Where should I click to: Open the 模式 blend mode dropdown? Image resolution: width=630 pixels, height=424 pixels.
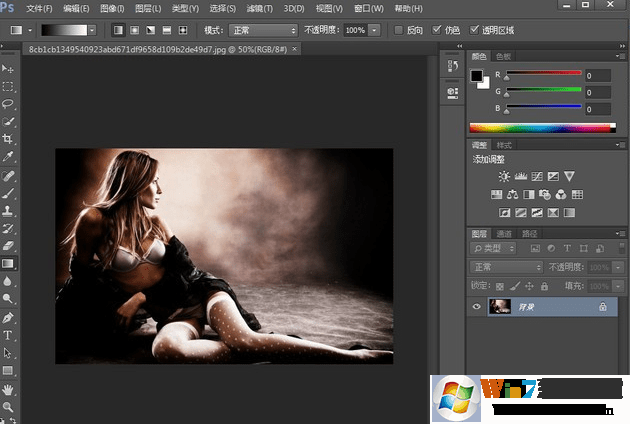coord(264,31)
